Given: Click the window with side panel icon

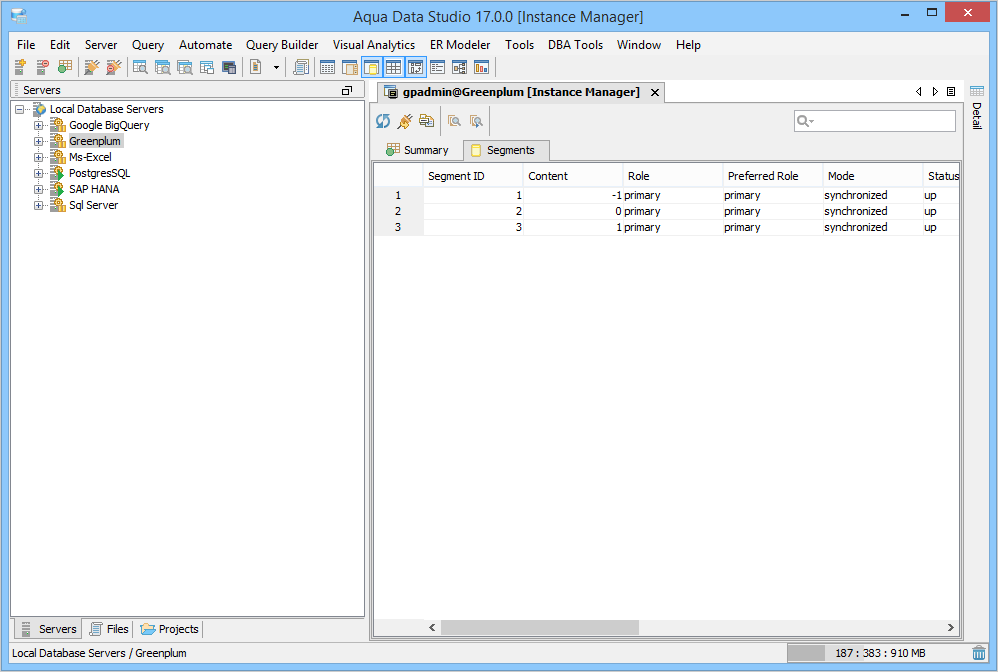Looking at the screenshot, I should click(x=349, y=67).
